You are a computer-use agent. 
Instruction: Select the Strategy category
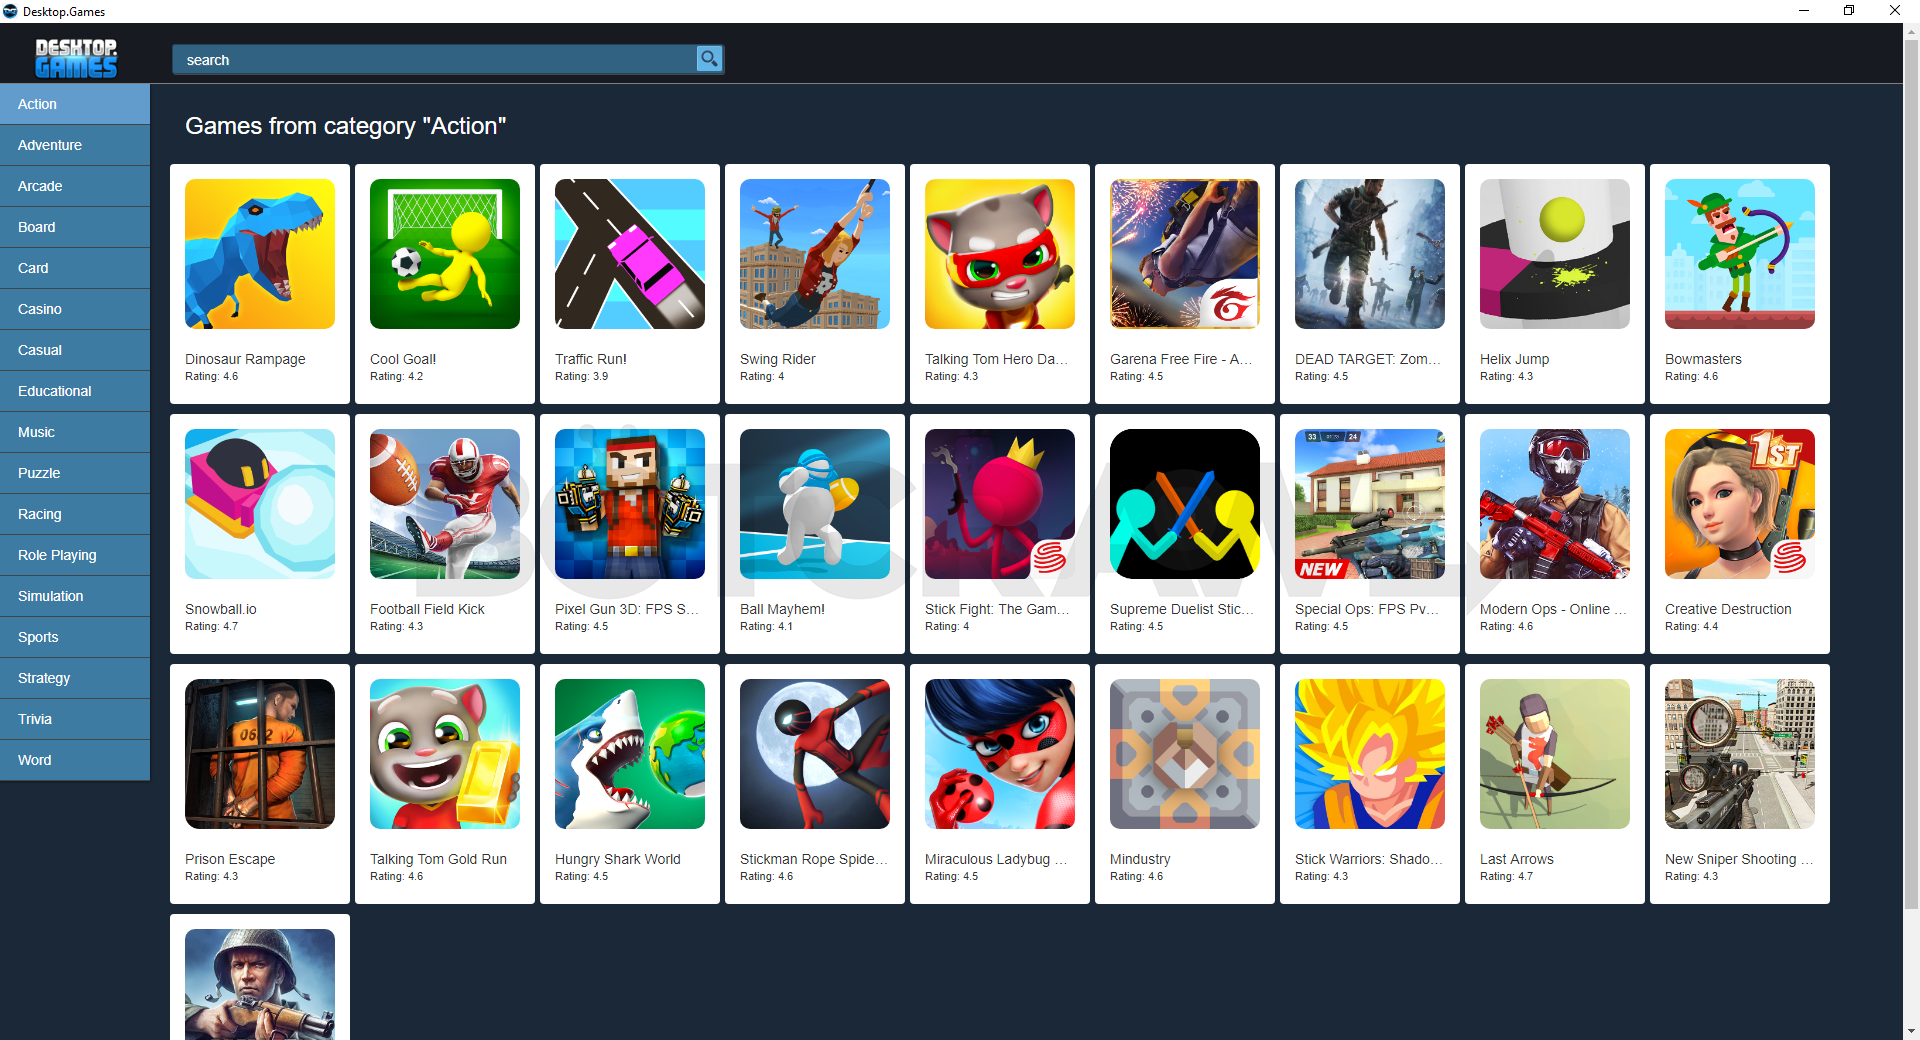click(75, 678)
